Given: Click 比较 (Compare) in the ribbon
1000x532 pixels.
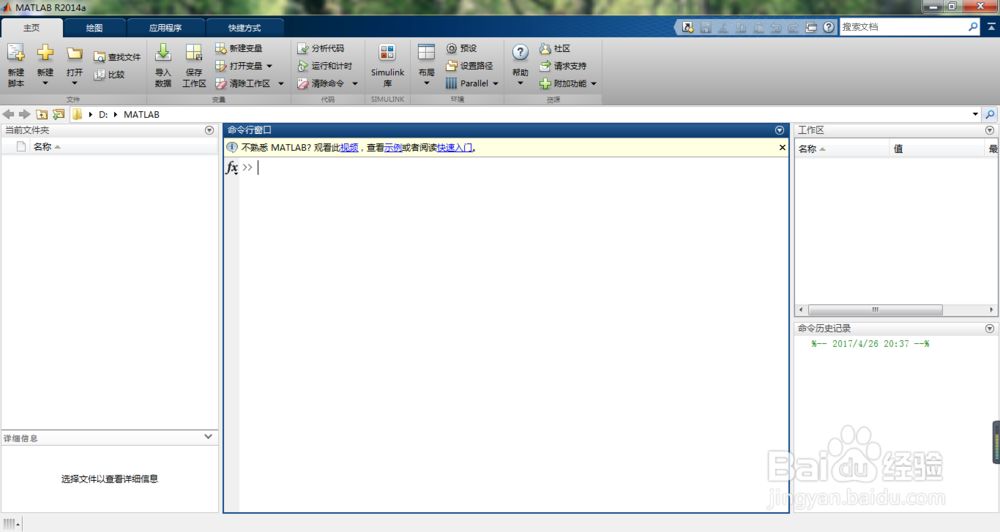Looking at the screenshot, I should pos(109,75).
